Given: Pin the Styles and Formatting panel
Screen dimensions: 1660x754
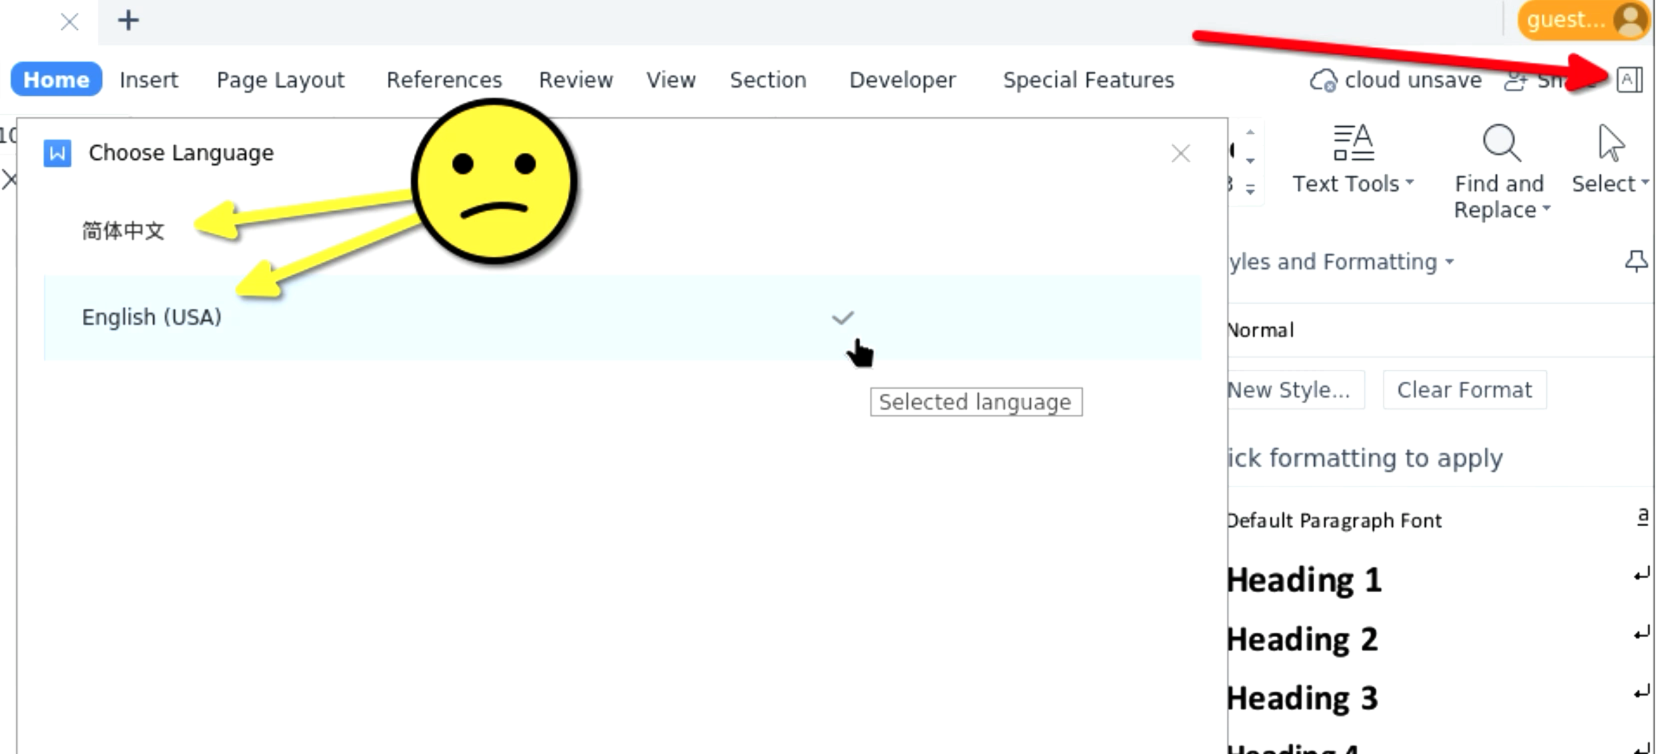Looking at the screenshot, I should (1636, 262).
